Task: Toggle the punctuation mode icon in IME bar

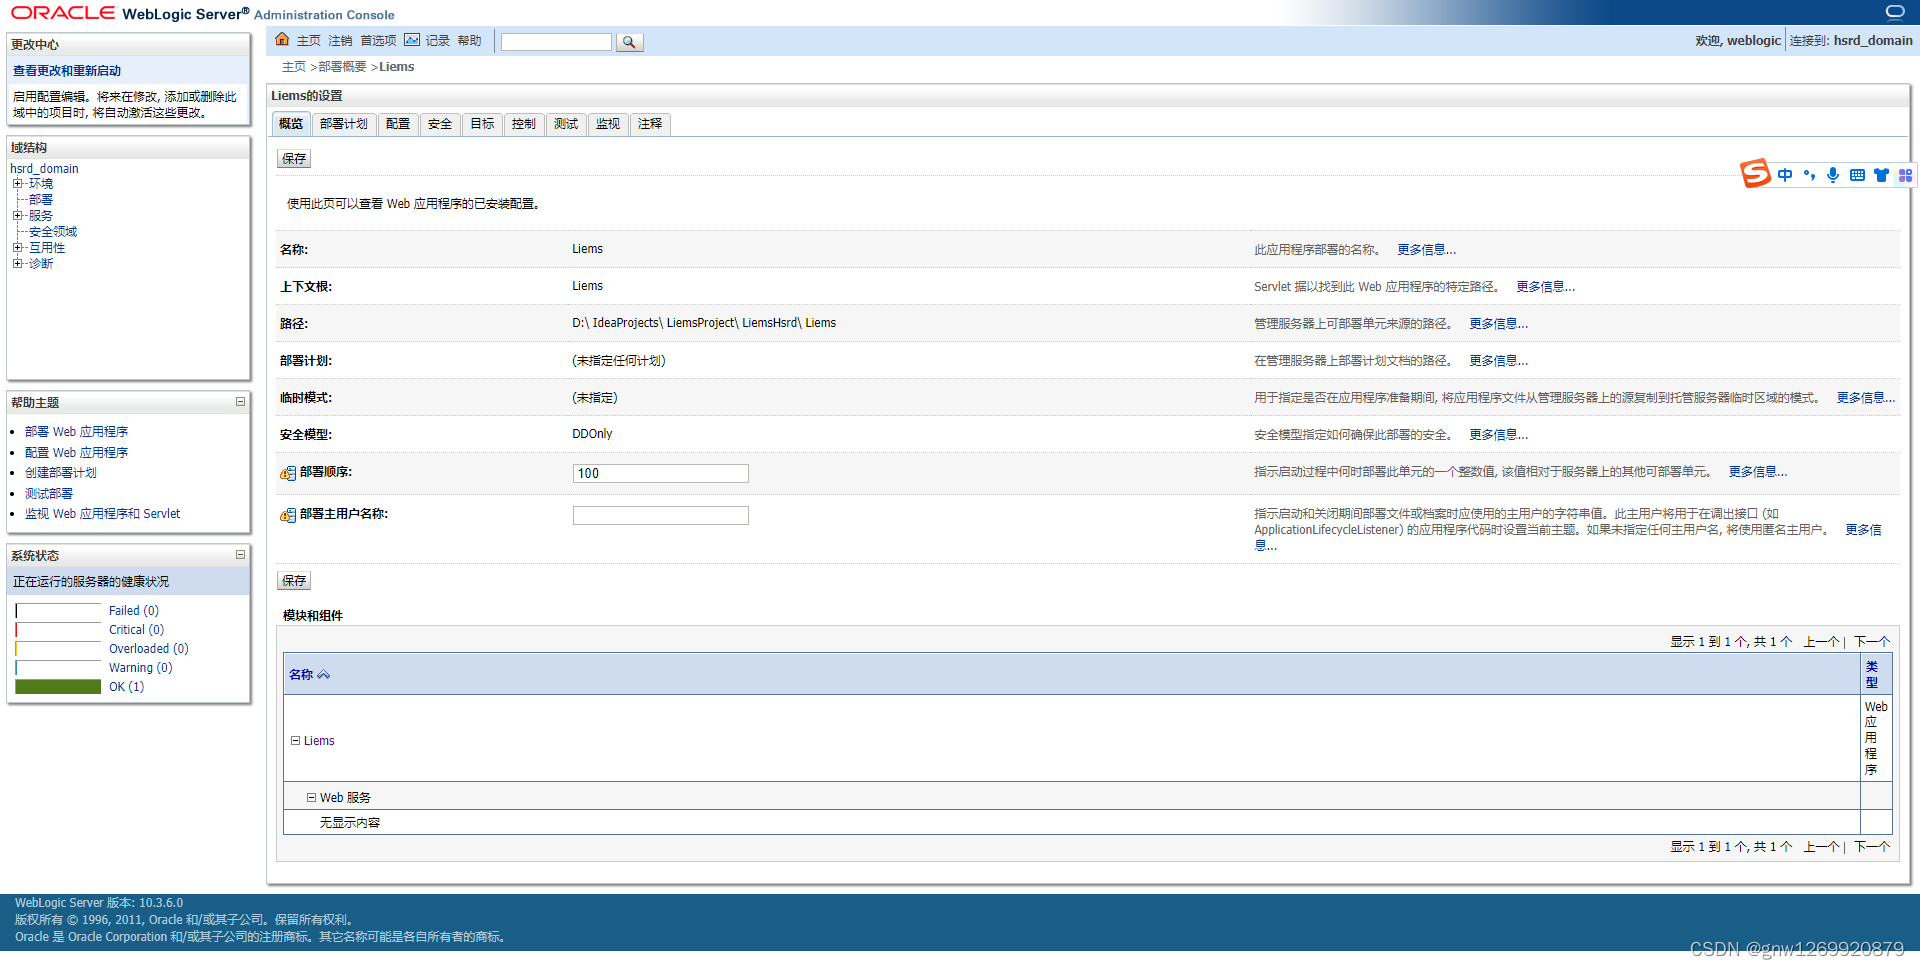Action: [1809, 175]
